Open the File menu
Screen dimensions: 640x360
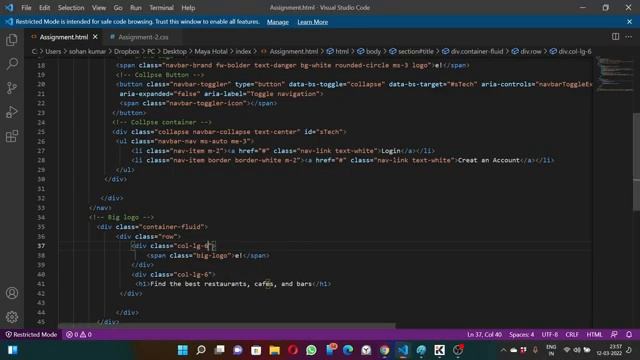(x=26, y=7)
